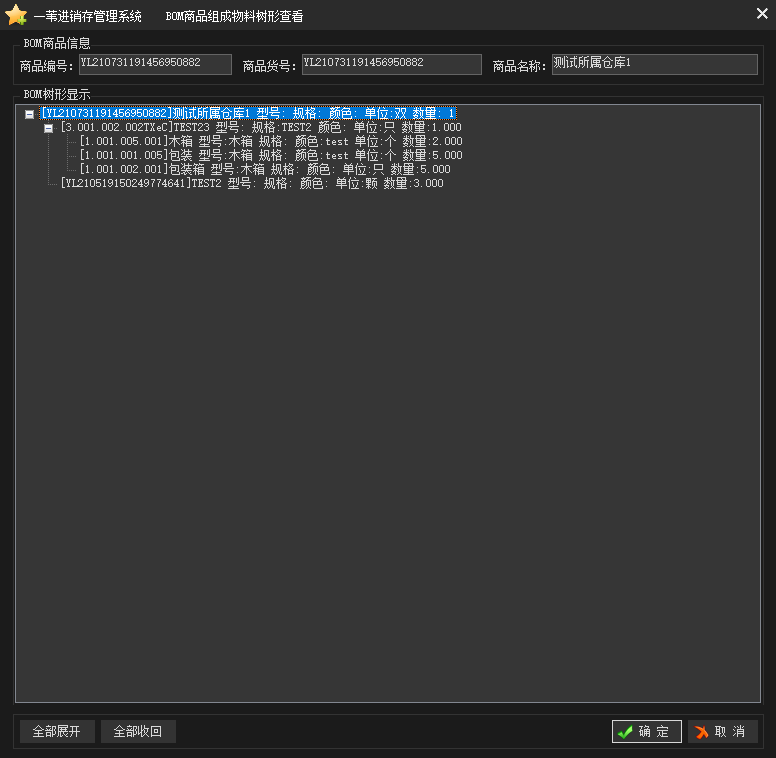Click the 商品货号 input field
The image size is (776, 758).
tap(391, 64)
